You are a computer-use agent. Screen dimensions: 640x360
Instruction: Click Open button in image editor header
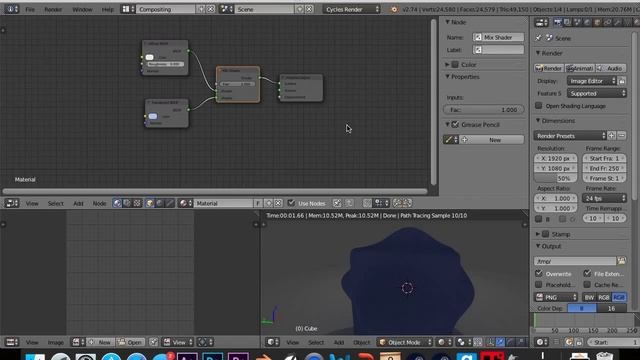pos(130,342)
